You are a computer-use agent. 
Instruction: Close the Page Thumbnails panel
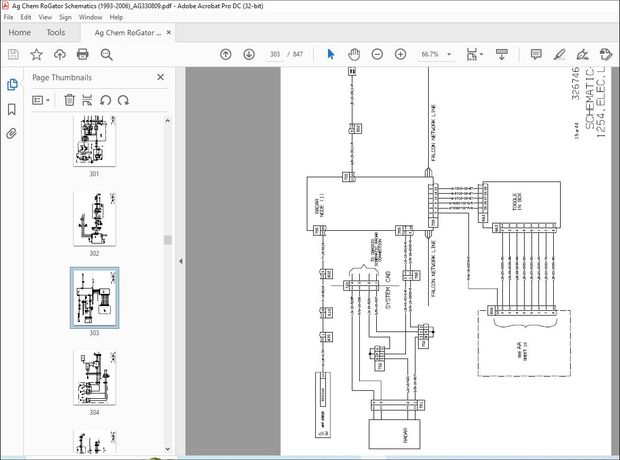[x=161, y=77]
